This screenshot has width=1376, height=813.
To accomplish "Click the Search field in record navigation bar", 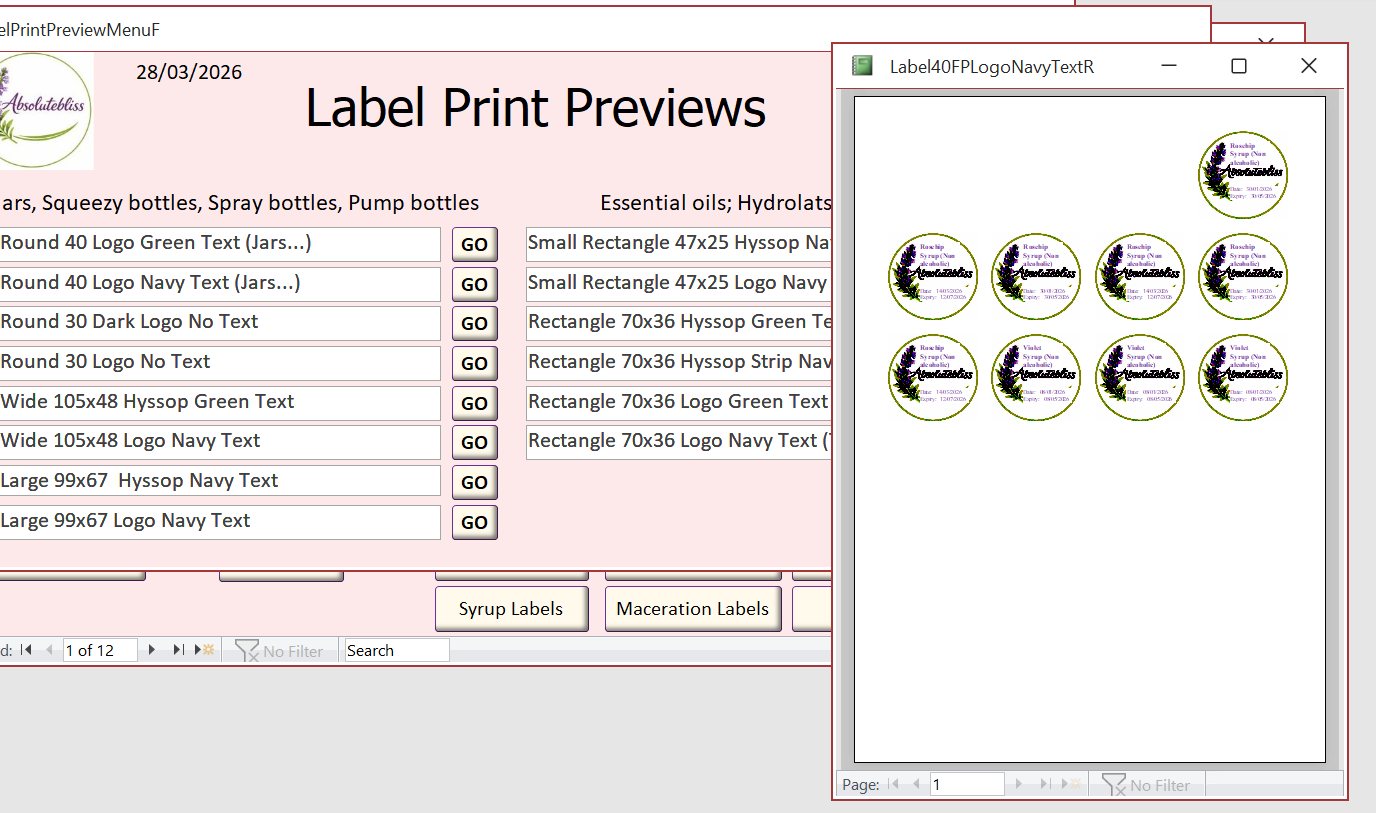I will coord(396,650).
